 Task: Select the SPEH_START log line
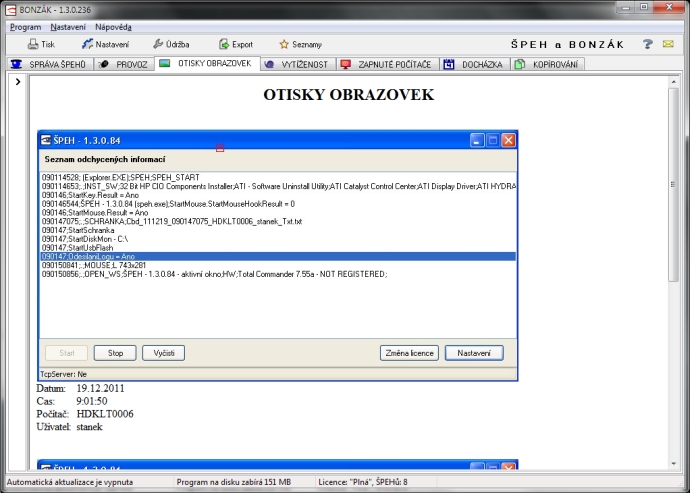[x=121, y=177]
